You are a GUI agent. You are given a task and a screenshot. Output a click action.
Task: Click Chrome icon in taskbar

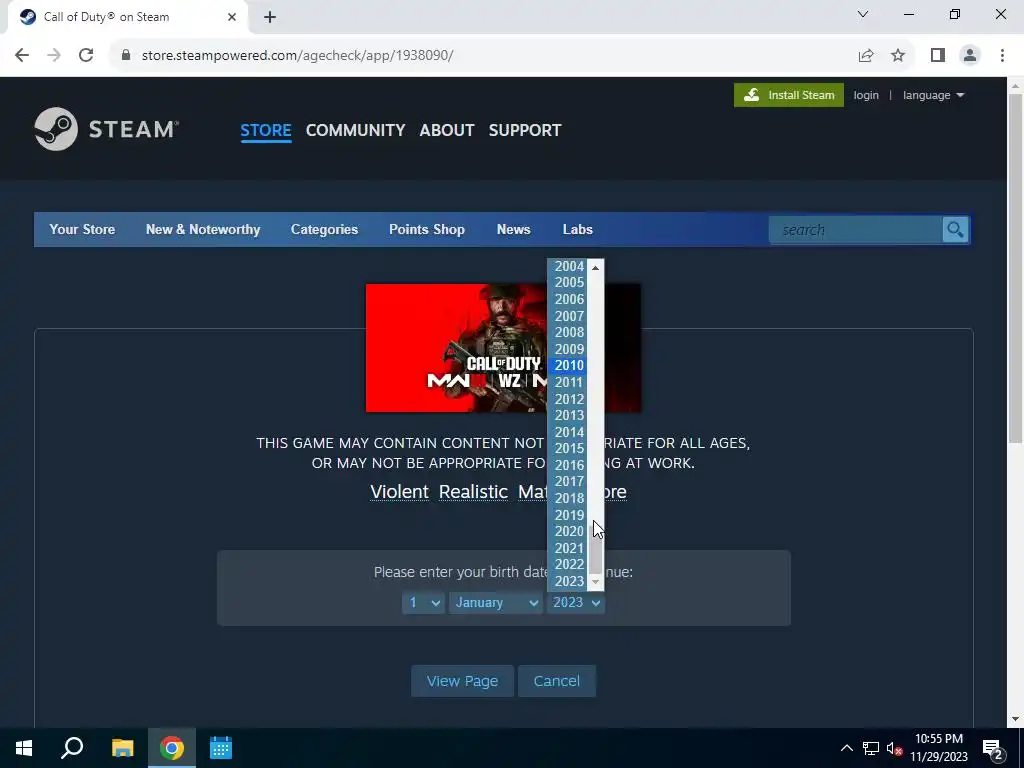[172, 748]
